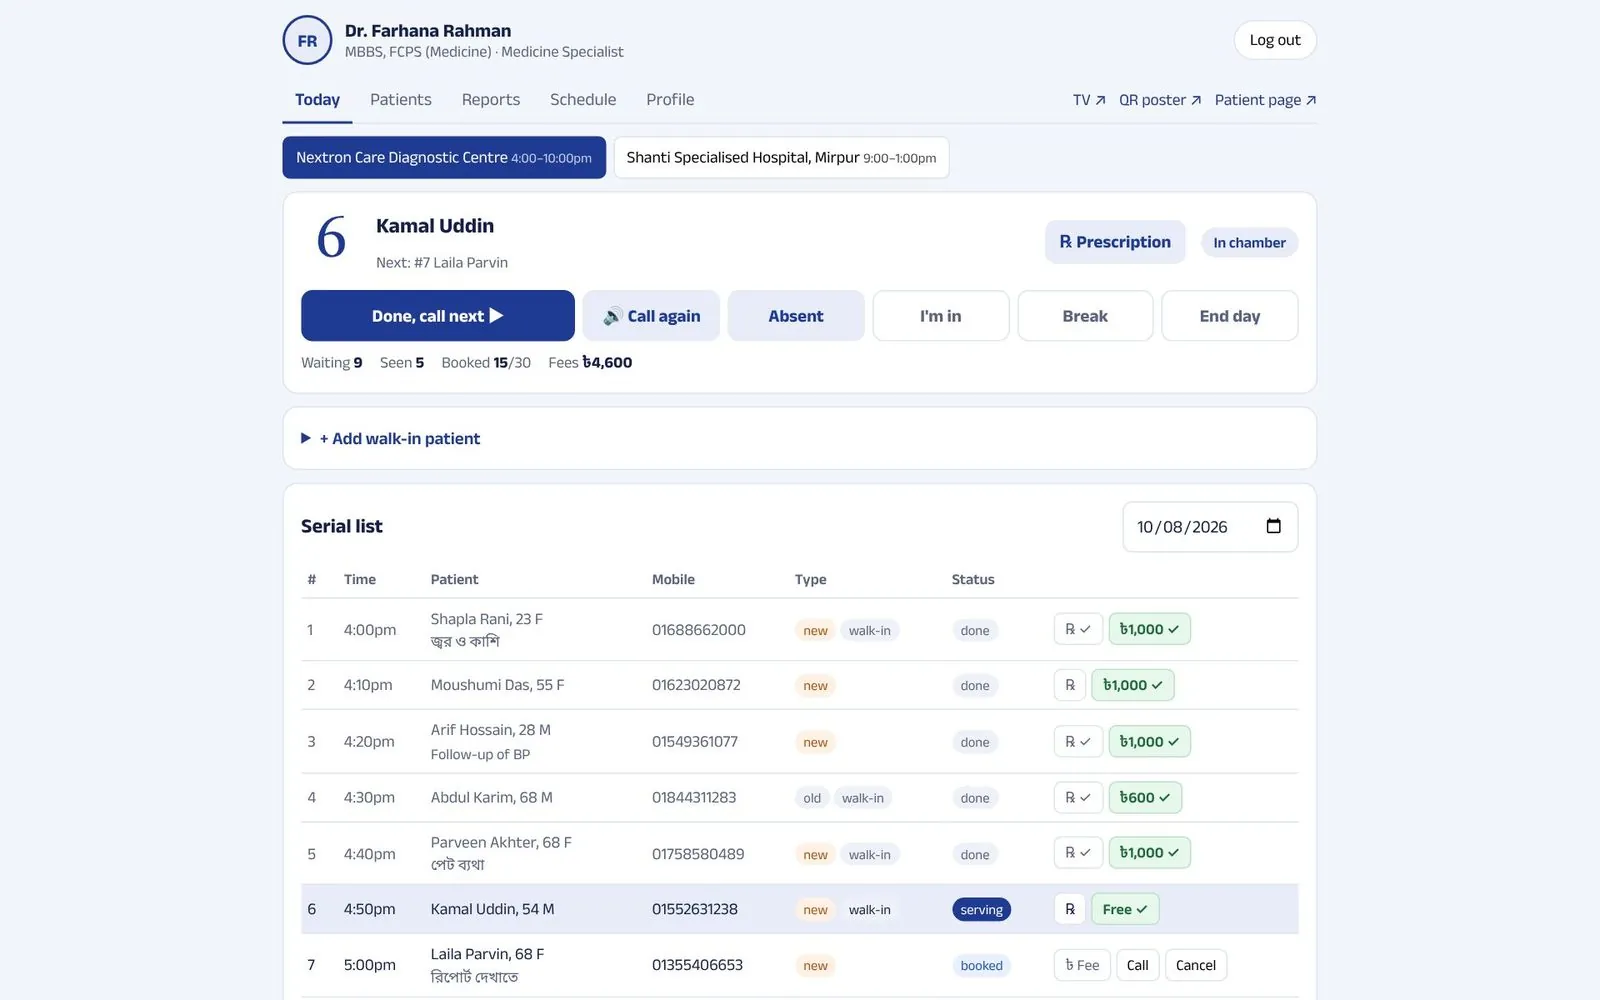1600x1000 pixels.
Task: Click the ৳ Fee button for Laila Parvin
Action: tap(1082, 965)
